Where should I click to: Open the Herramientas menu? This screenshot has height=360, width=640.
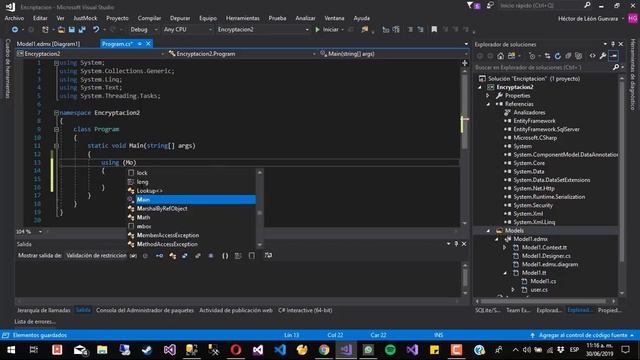coord(242,18)
